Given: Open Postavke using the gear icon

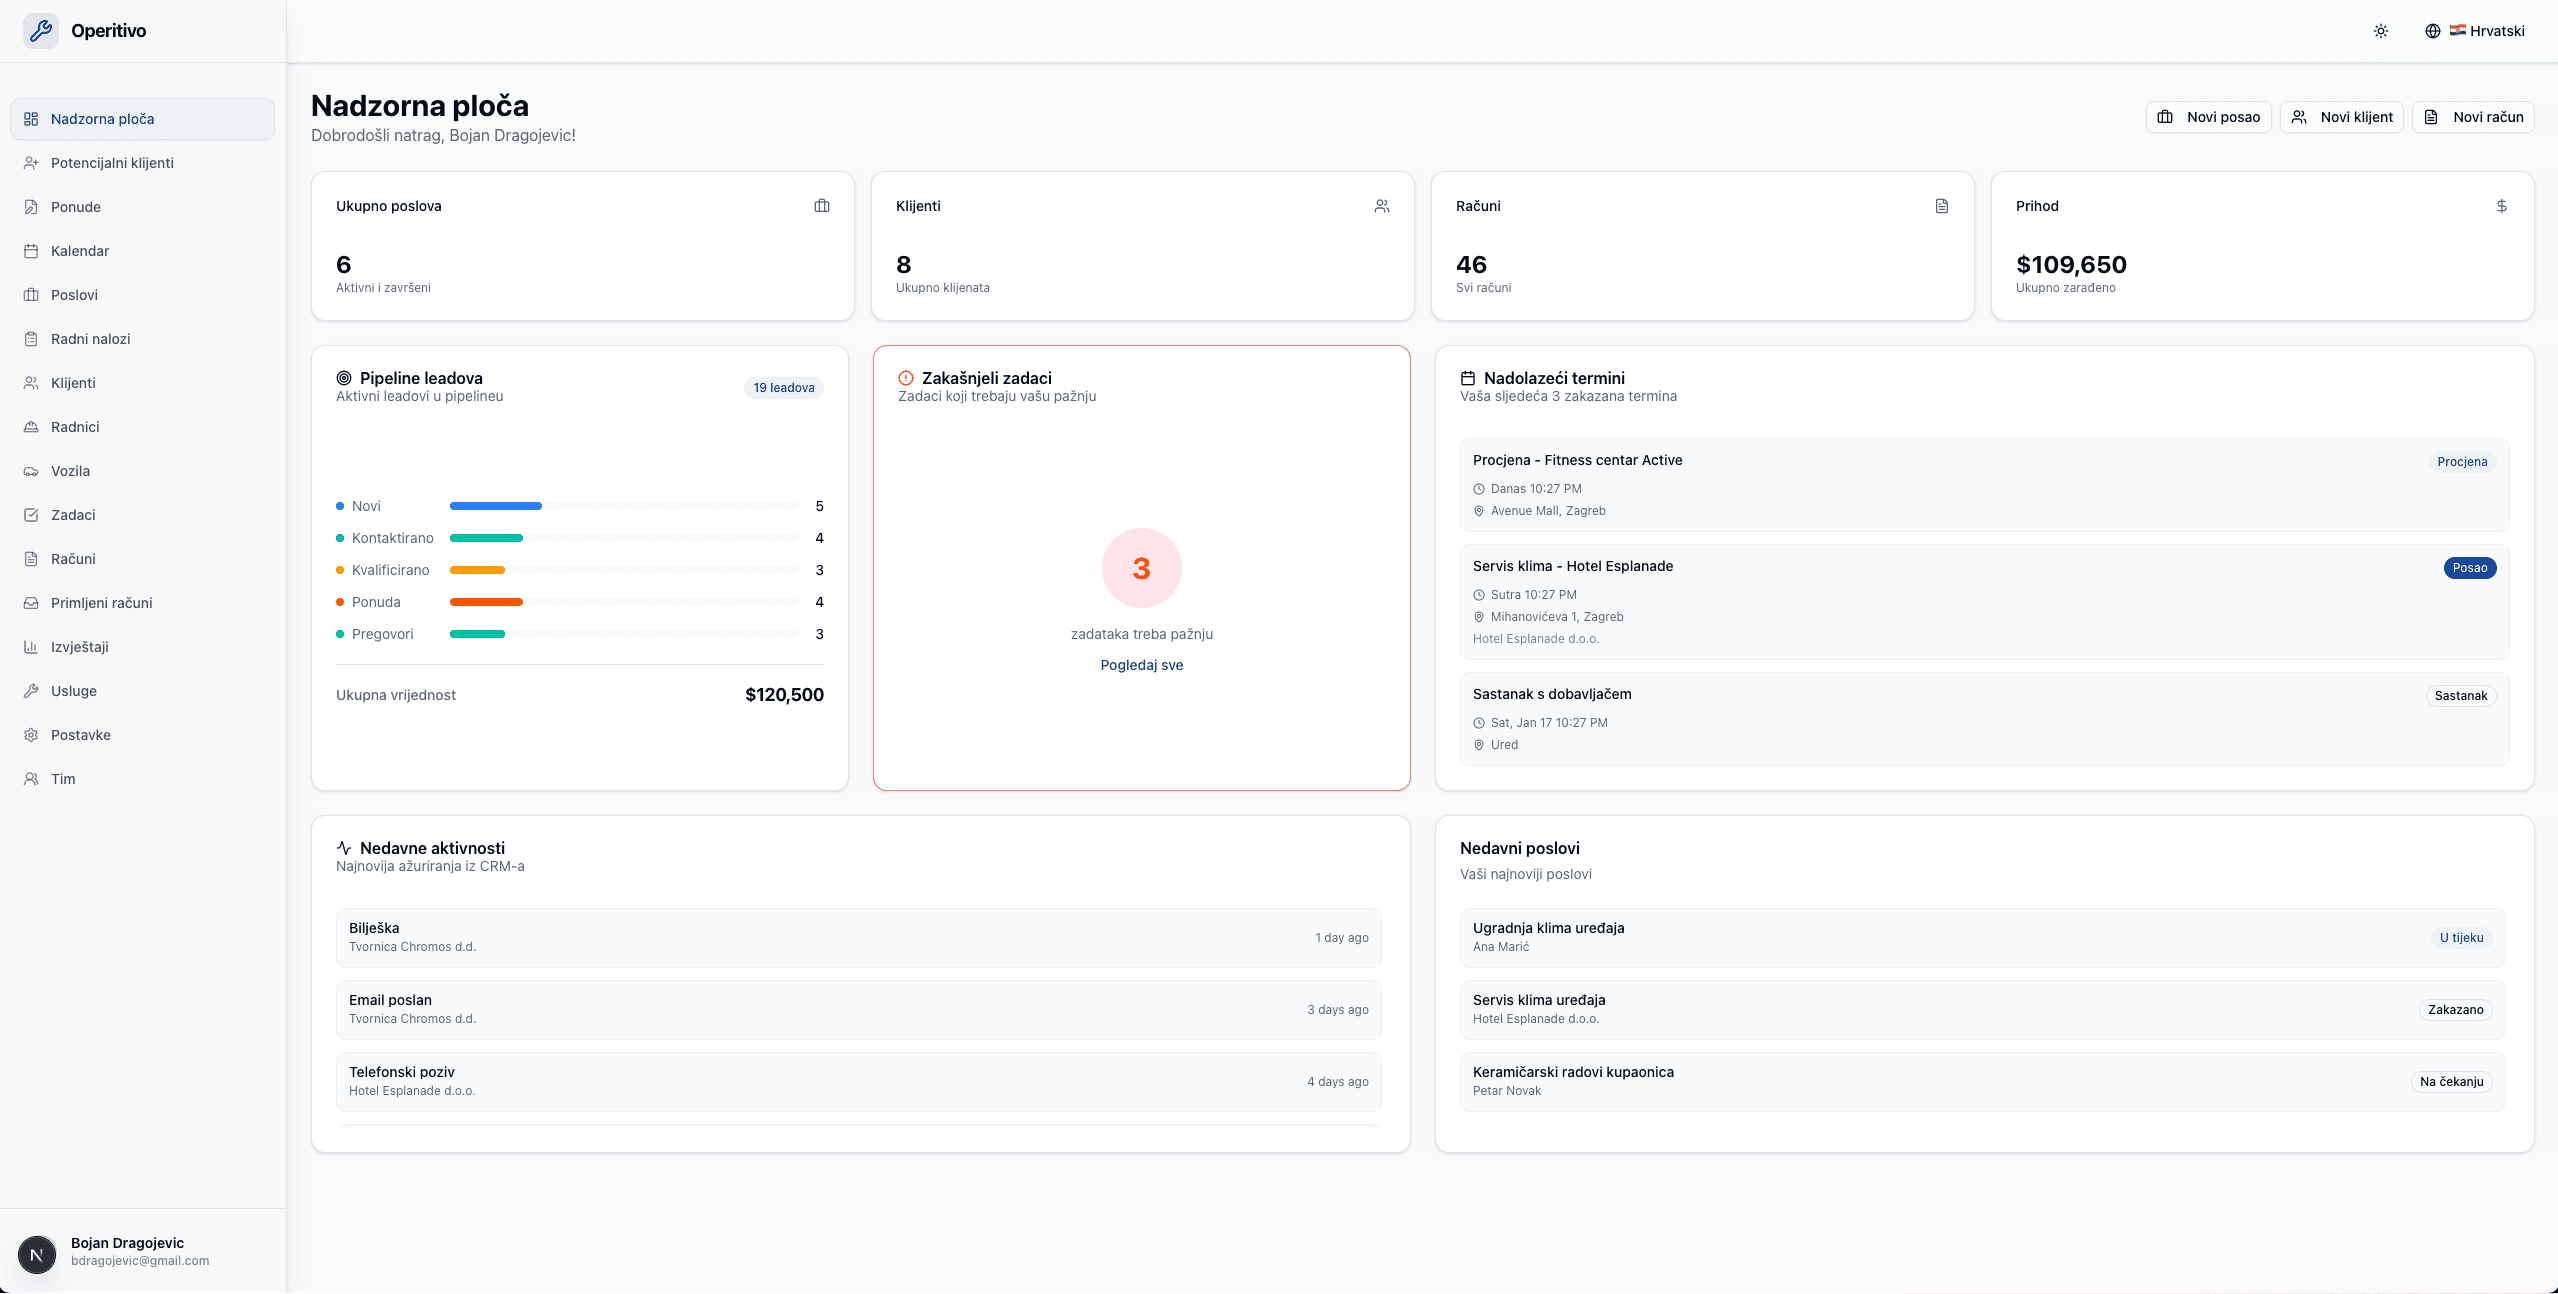Looking at the screenshot, I should 31,734.
